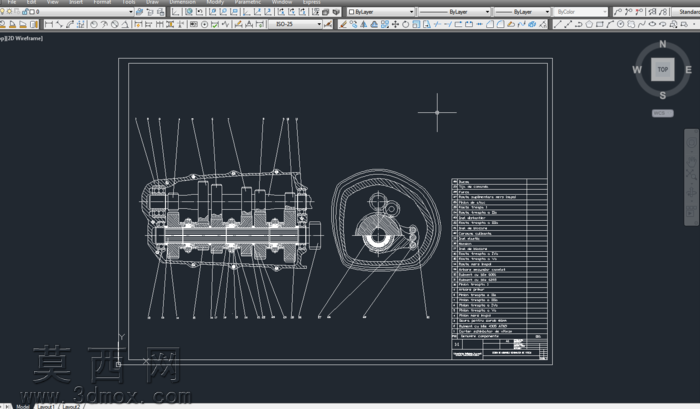Click the Erase tool in Modify toolbar
The height and width of the screenshot is (409, 700).
click(343, 24)
